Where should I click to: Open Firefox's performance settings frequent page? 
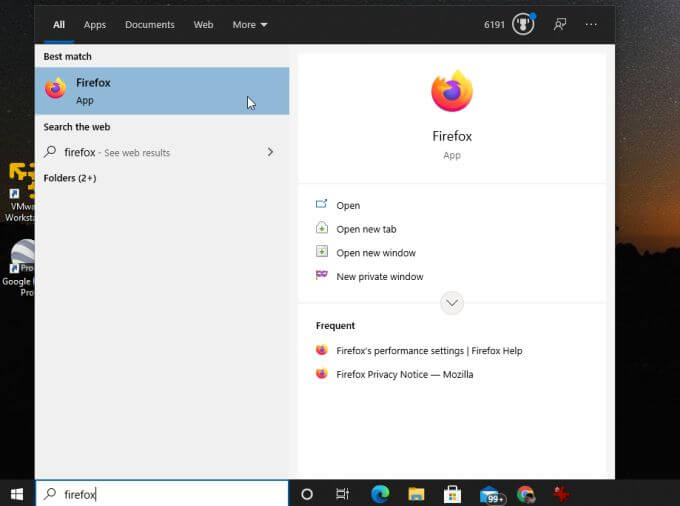point(429,351)
